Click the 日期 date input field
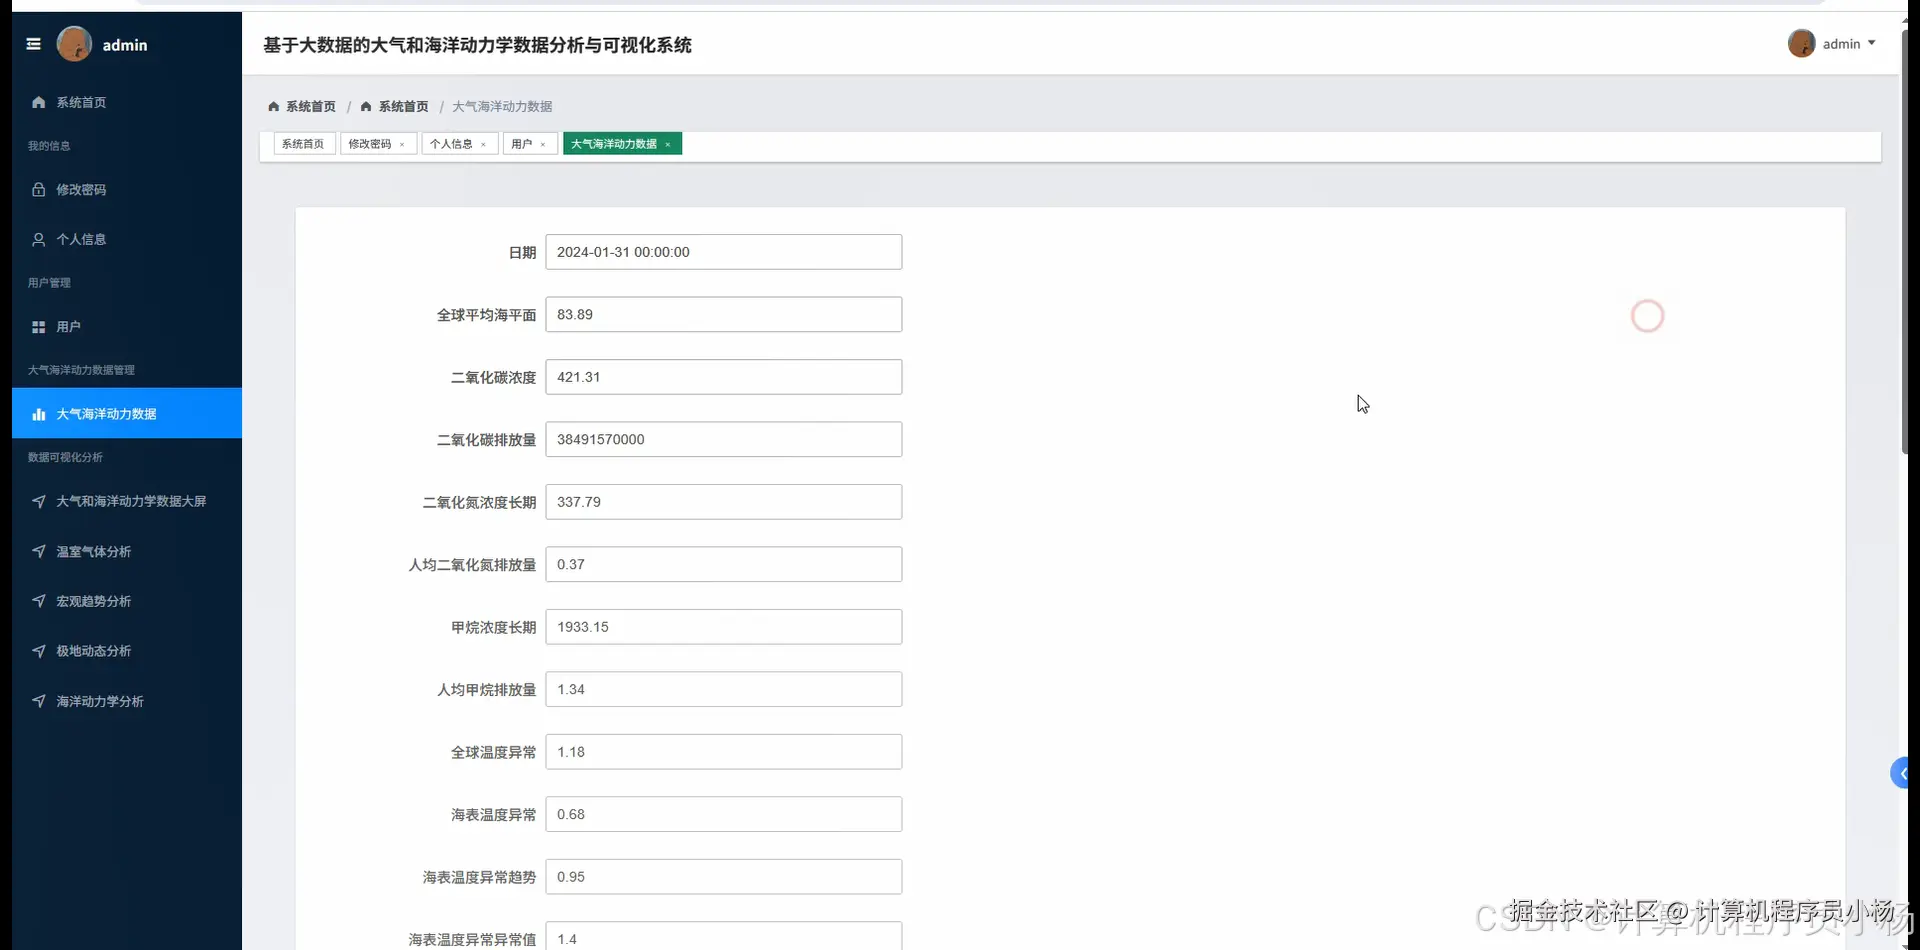This screenshot has width=1920, height=950. (724, 252)
